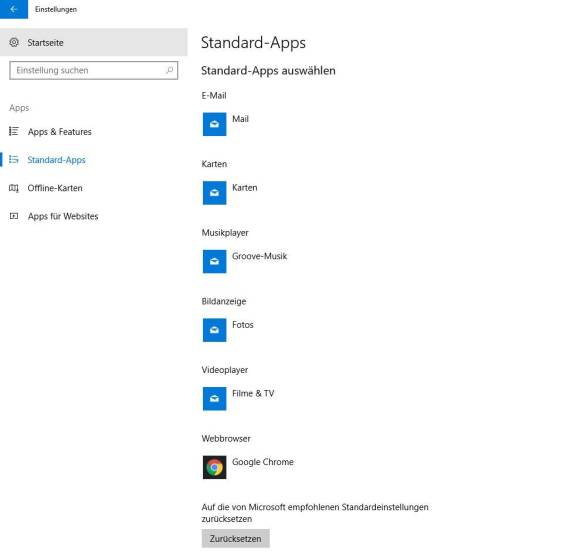The height and width of the screenshot is (553, 580).
Task: Click the Mail app tile icon
Action: [x=215, y=124]
